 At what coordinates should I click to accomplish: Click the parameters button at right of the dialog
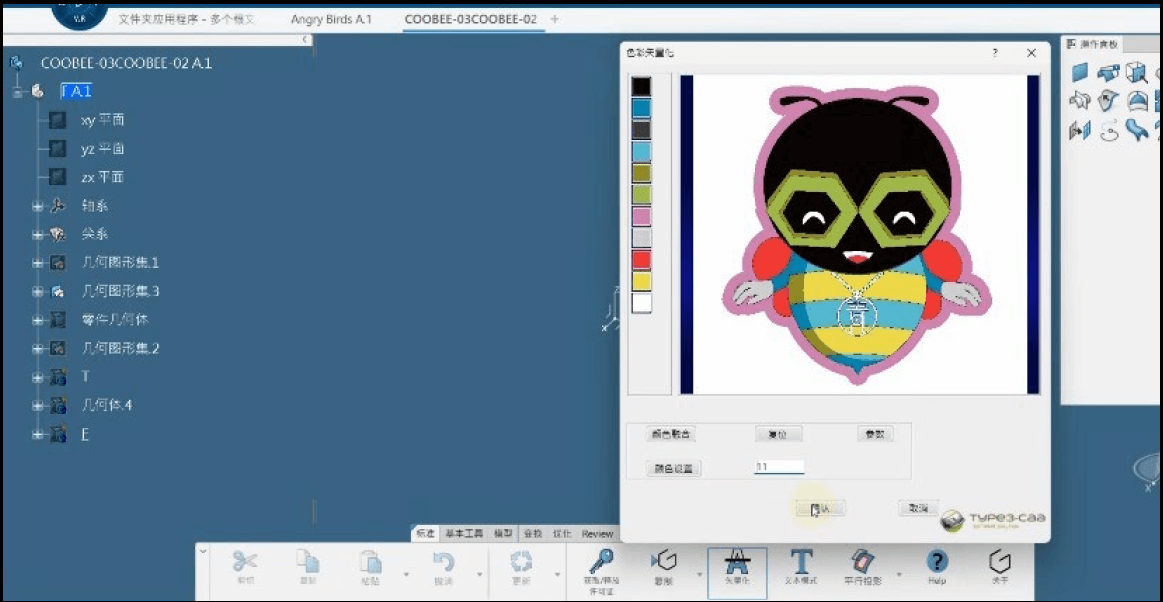coord(875,434)
